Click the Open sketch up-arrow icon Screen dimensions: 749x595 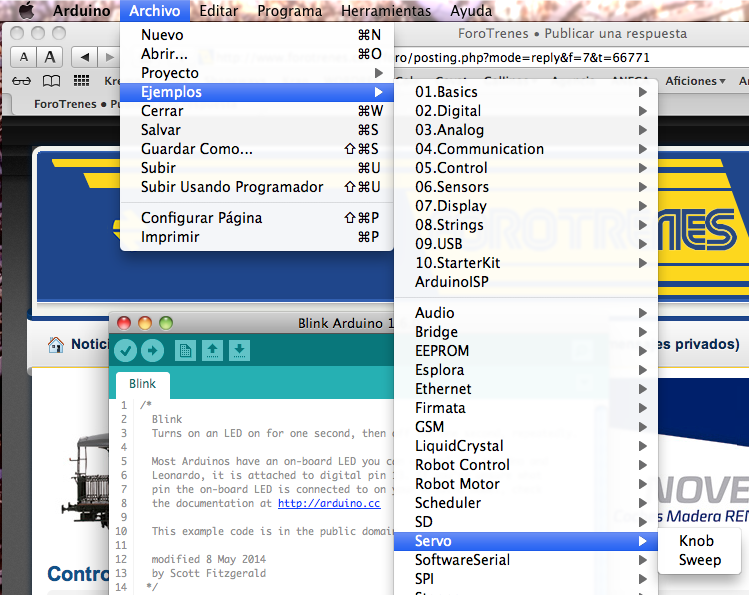click(x=213, y=351)
